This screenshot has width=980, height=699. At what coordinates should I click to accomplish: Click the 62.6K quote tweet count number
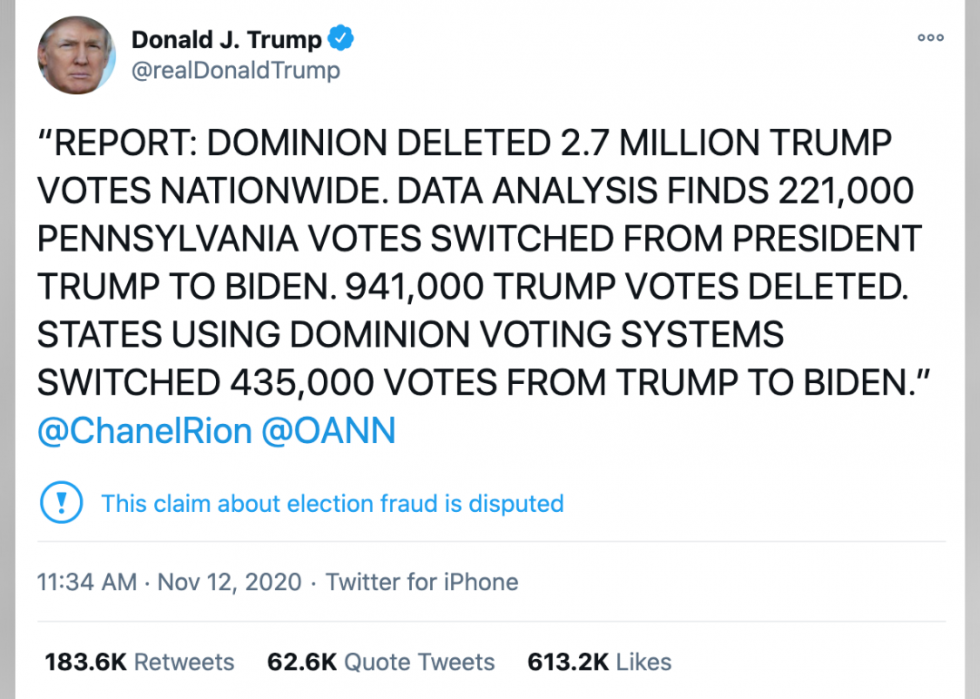[x=299, y=662]
